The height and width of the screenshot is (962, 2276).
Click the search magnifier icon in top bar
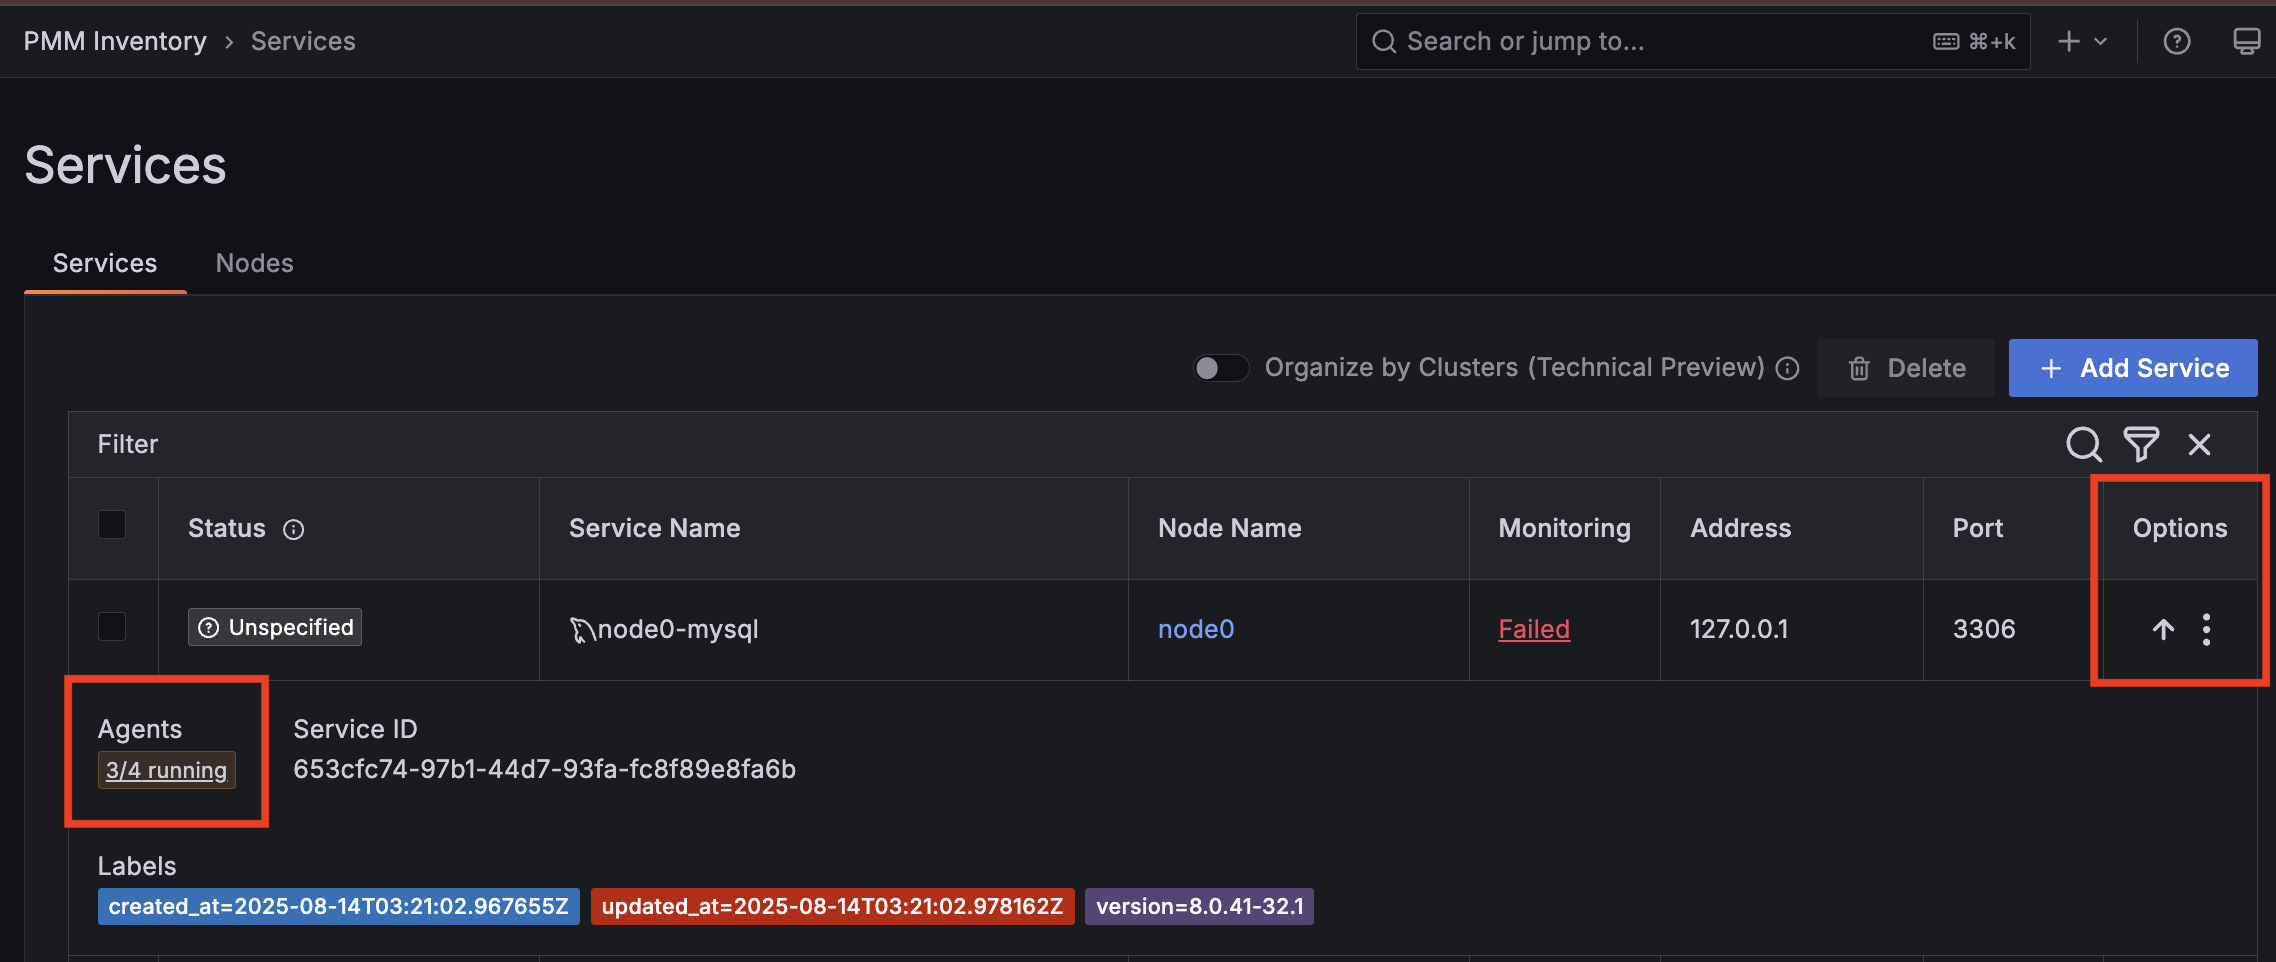pos(1384,41)
